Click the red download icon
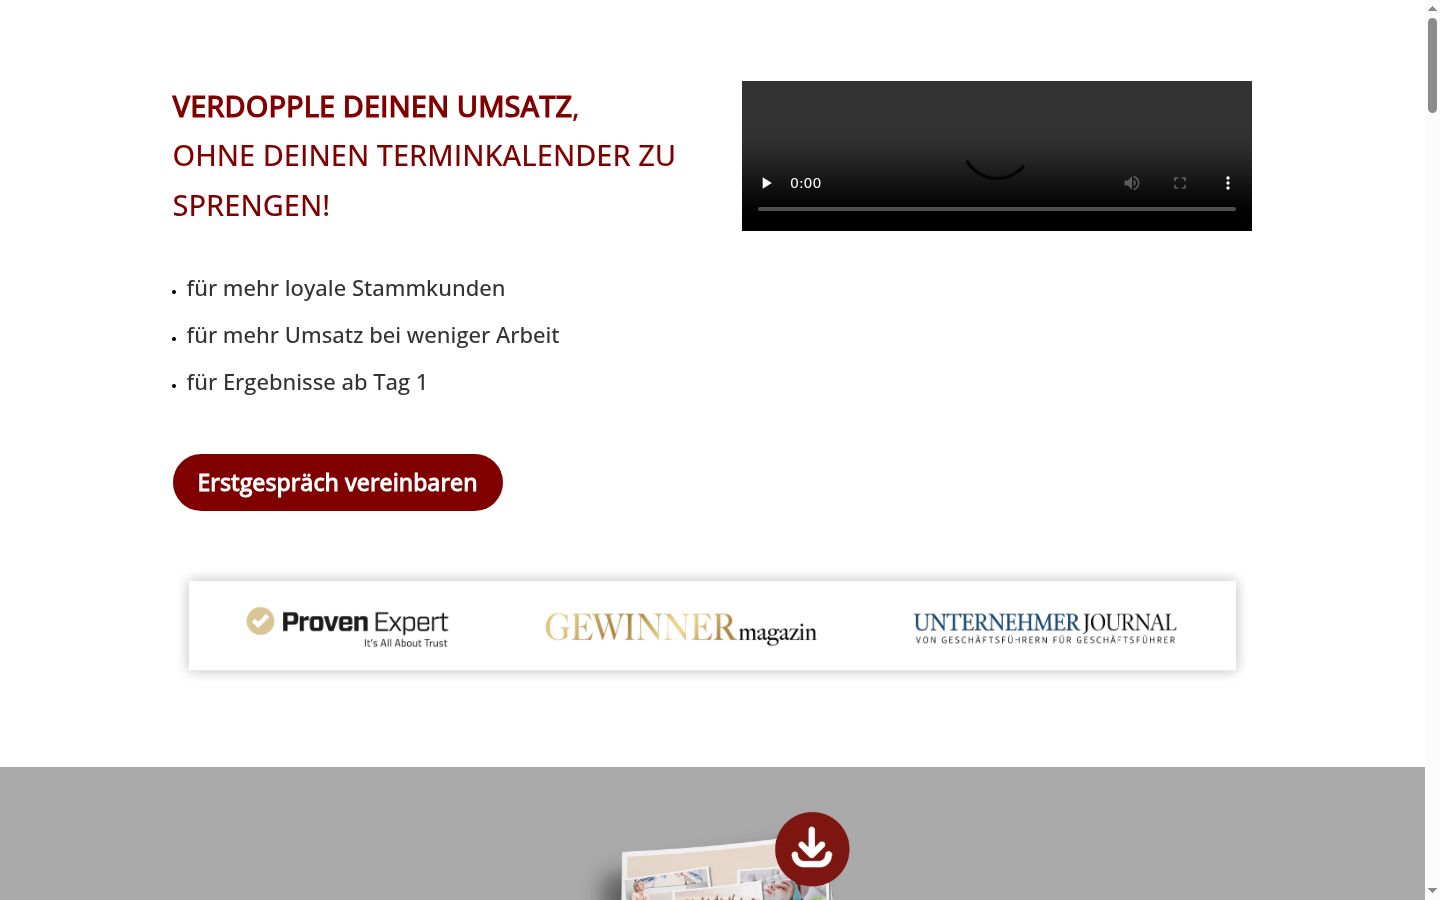The width and height of the screenshot is (1440, 900). point(812,849)
